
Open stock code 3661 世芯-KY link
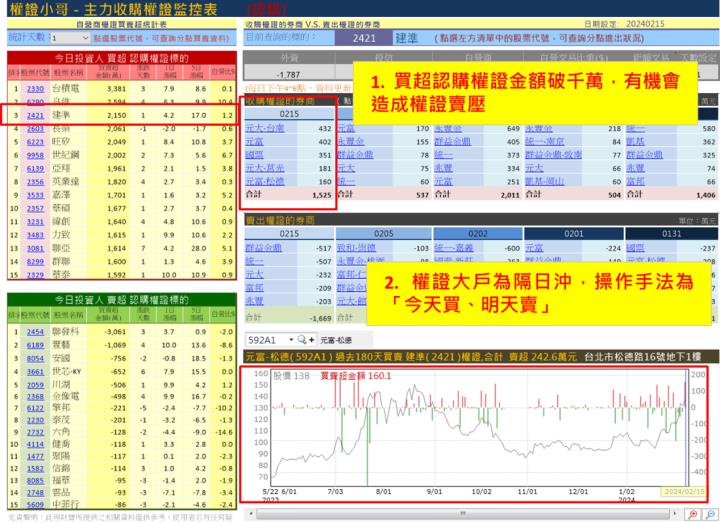coord(35,371)
